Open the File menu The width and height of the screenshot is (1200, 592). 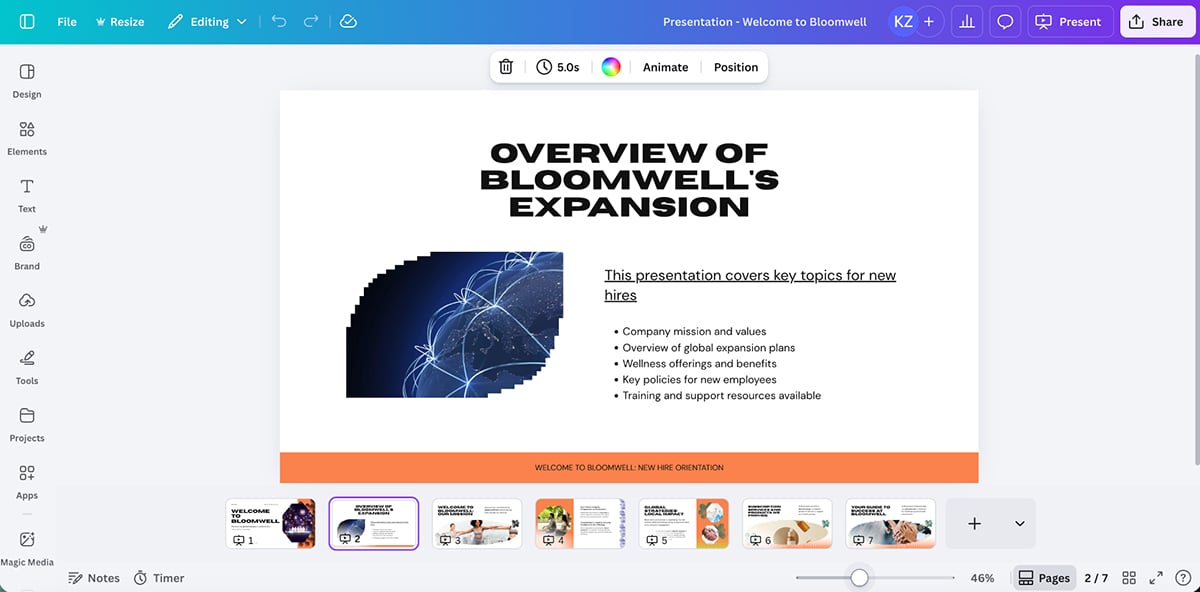click(x=66, y=21)
